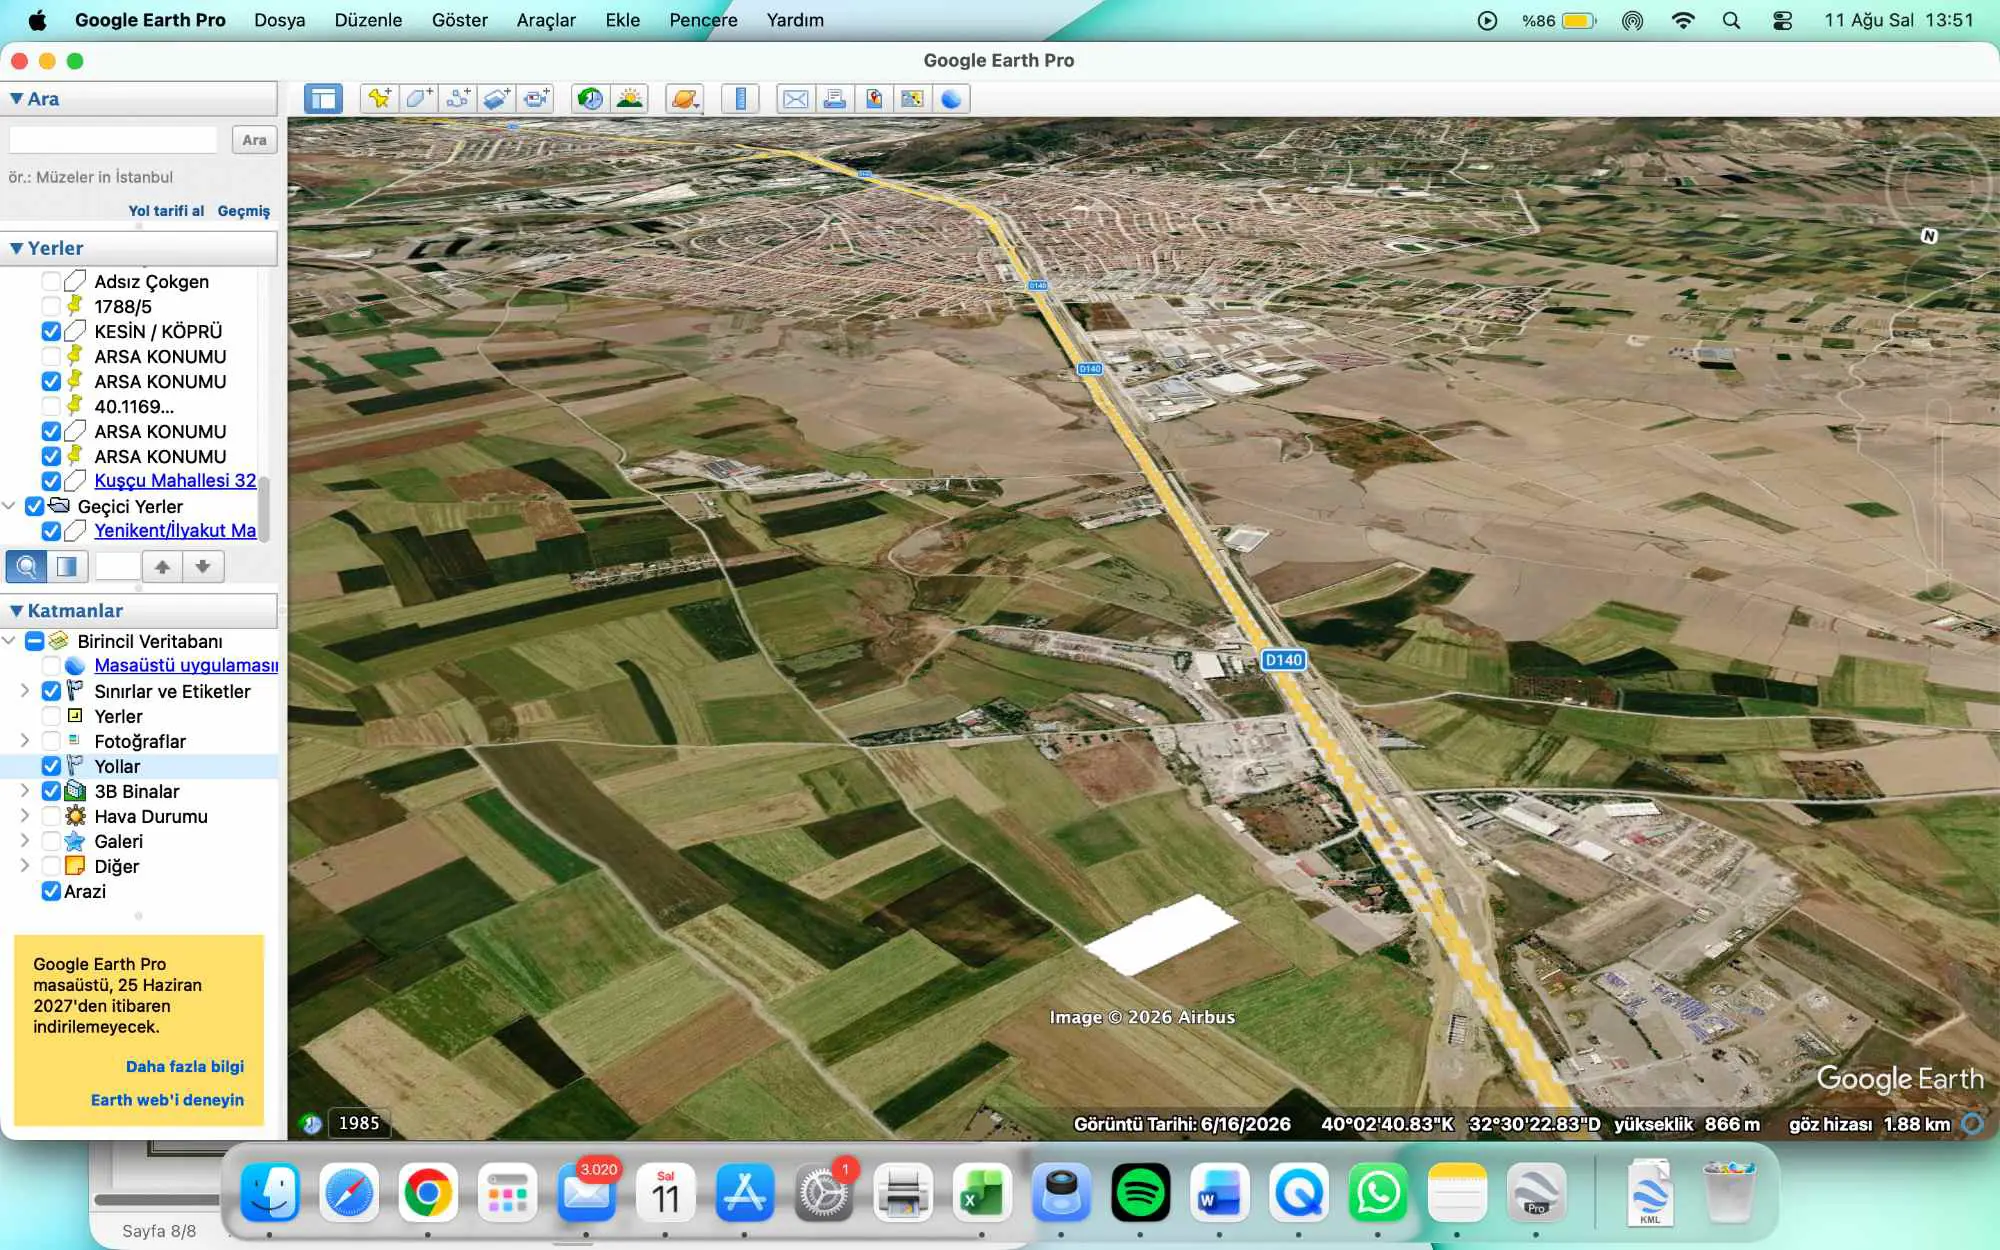Collapse the Ara panel triangle
Screen dimensions: 2000x1250
[16, 98]
